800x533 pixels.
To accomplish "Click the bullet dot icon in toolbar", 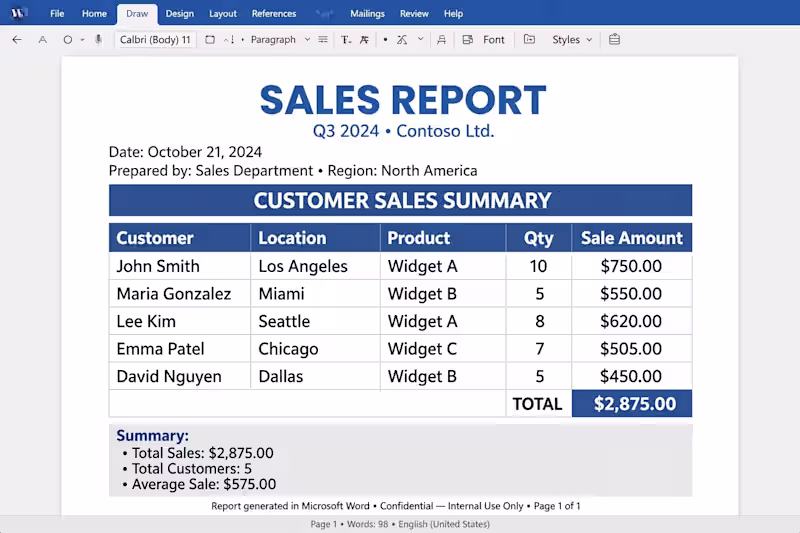I will (385, 39).
